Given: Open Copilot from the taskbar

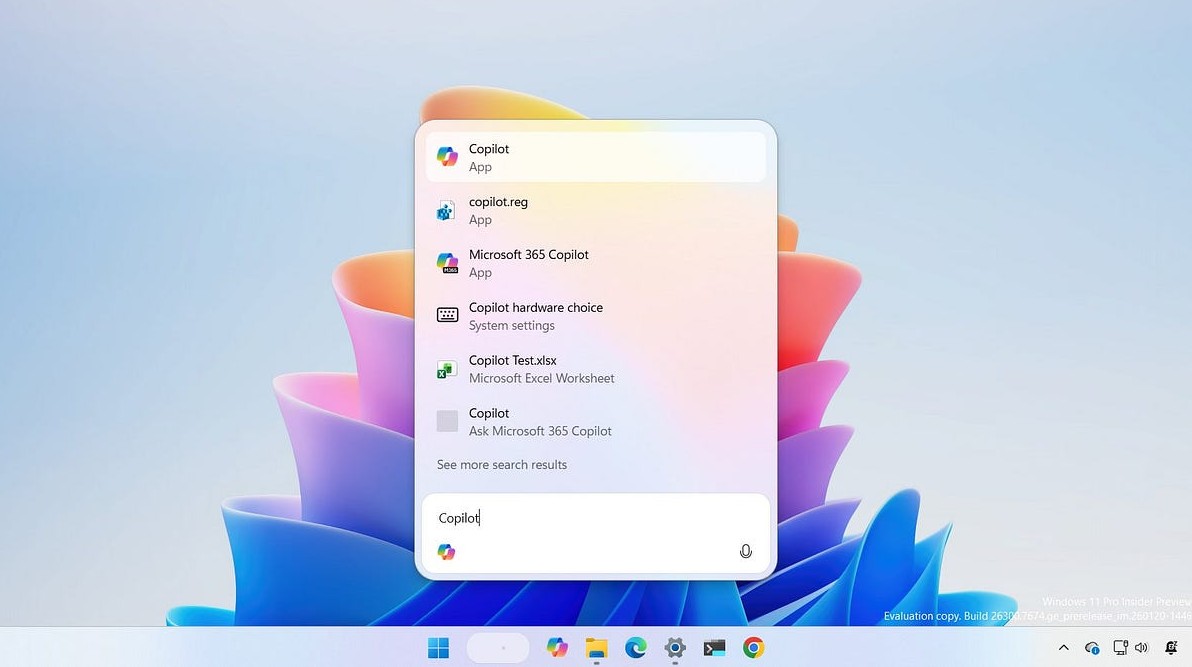Looking at the screenshot, I should [x=557, y=648].
